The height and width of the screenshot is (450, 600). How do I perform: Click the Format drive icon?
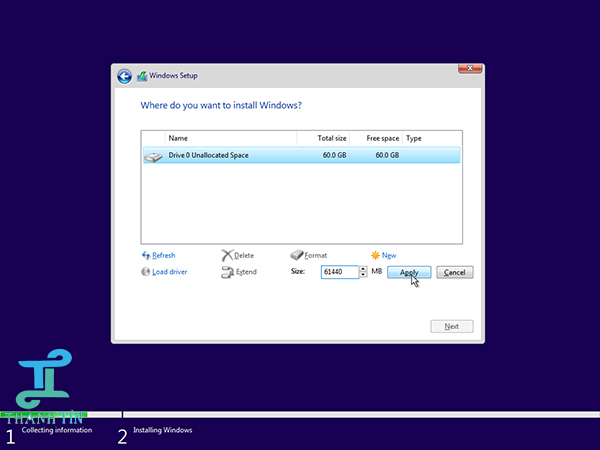pos(296,255)
